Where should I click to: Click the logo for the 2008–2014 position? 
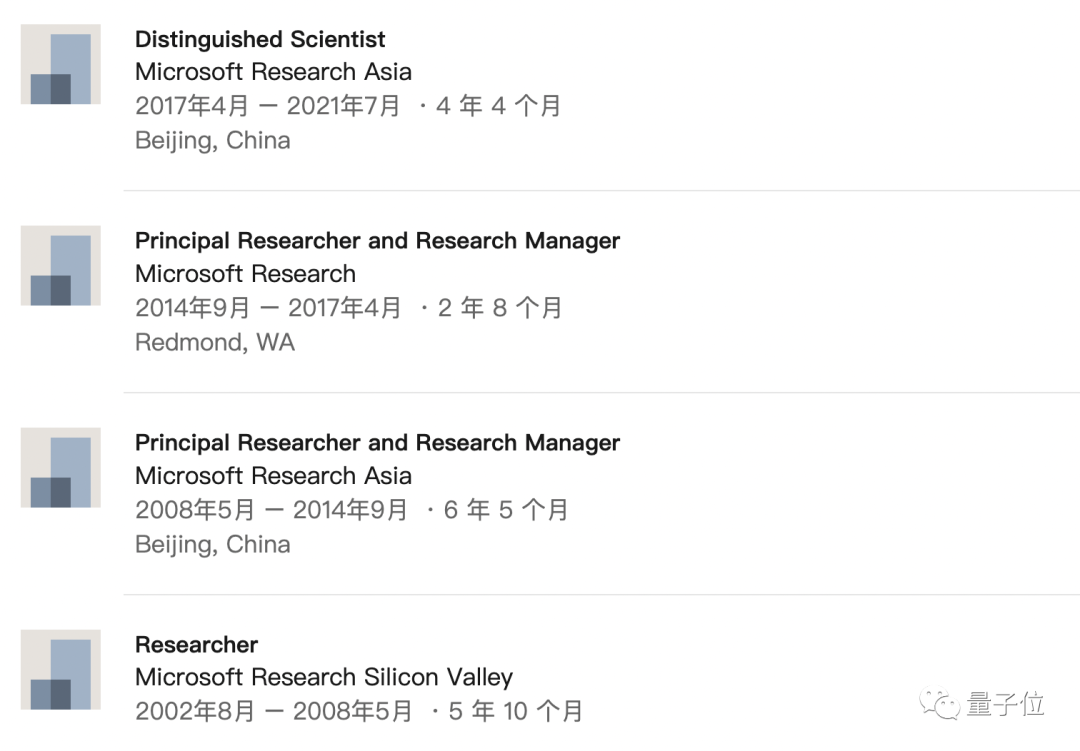(x=61, y=468)
